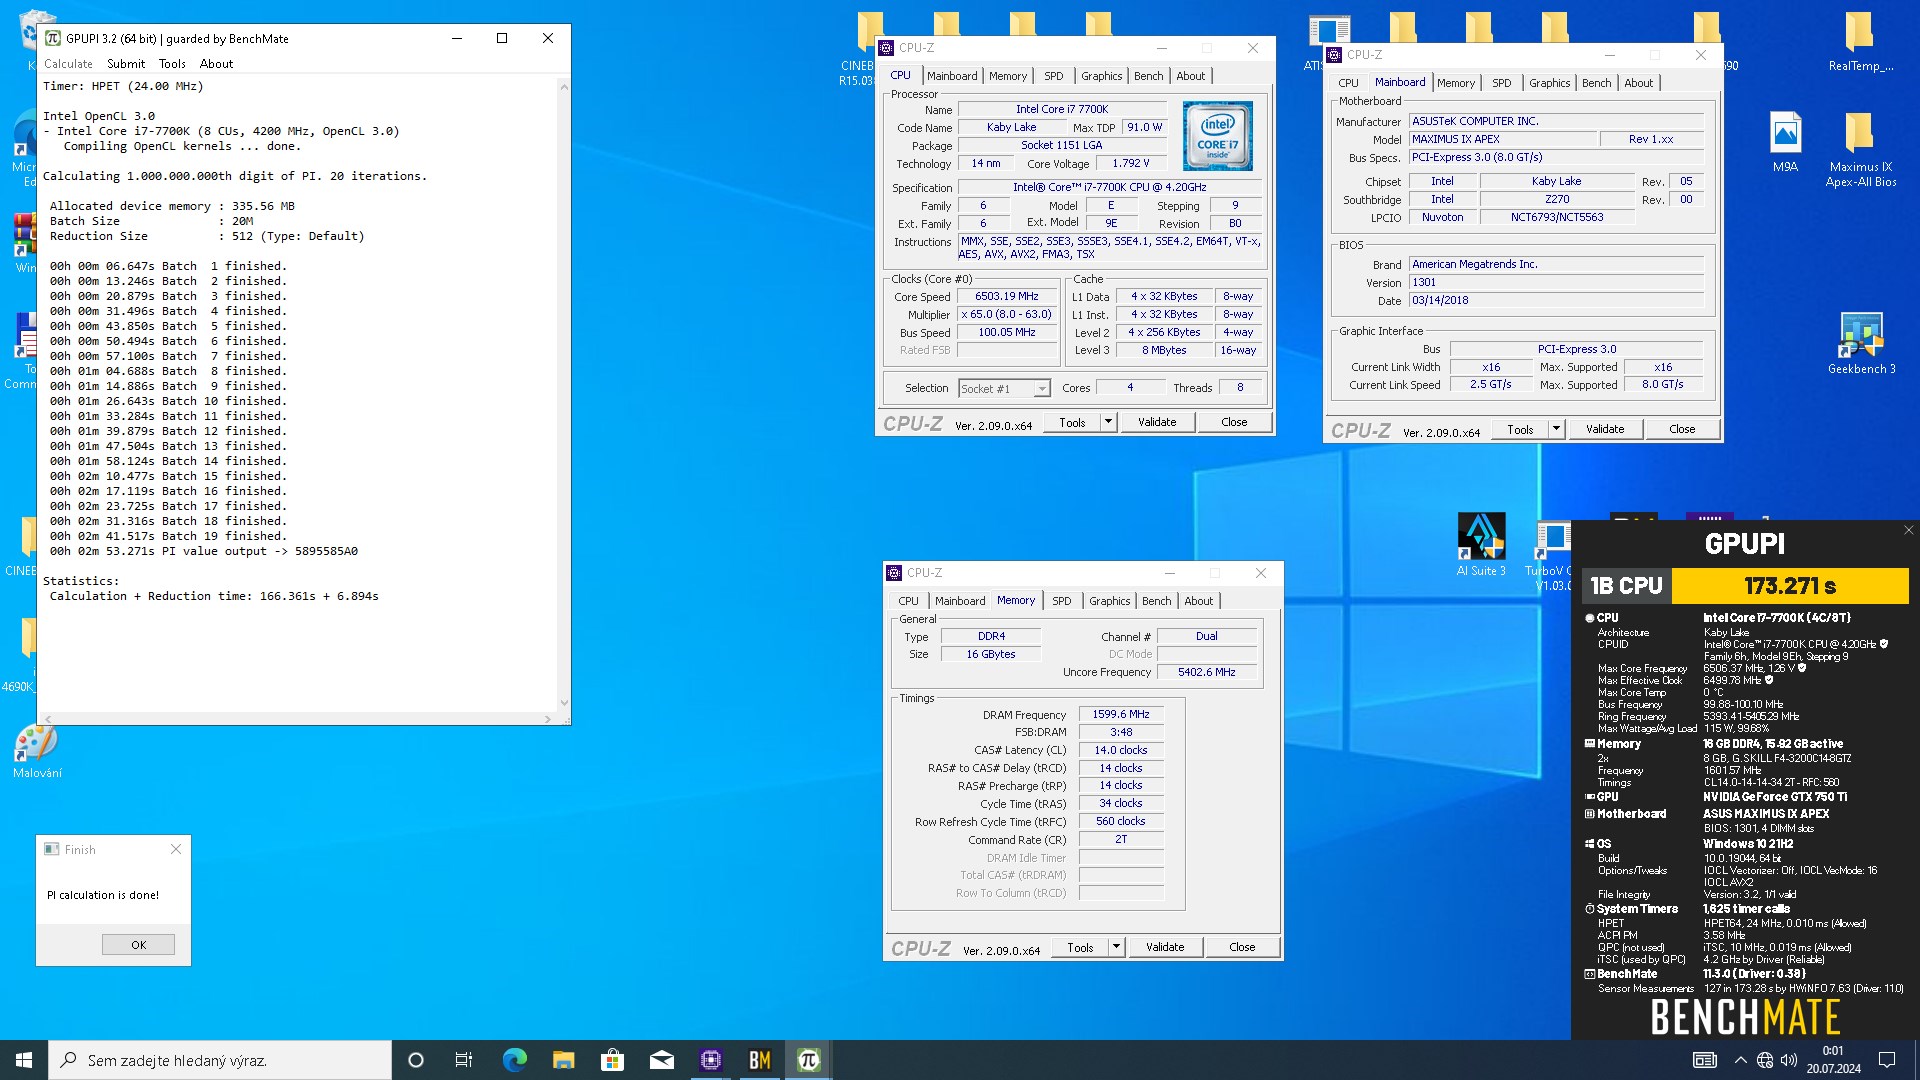This screenshot has height=1080, width=1920.
Task: Select BIOS Version 1301 field
Action: click(x=1556, y=283)
